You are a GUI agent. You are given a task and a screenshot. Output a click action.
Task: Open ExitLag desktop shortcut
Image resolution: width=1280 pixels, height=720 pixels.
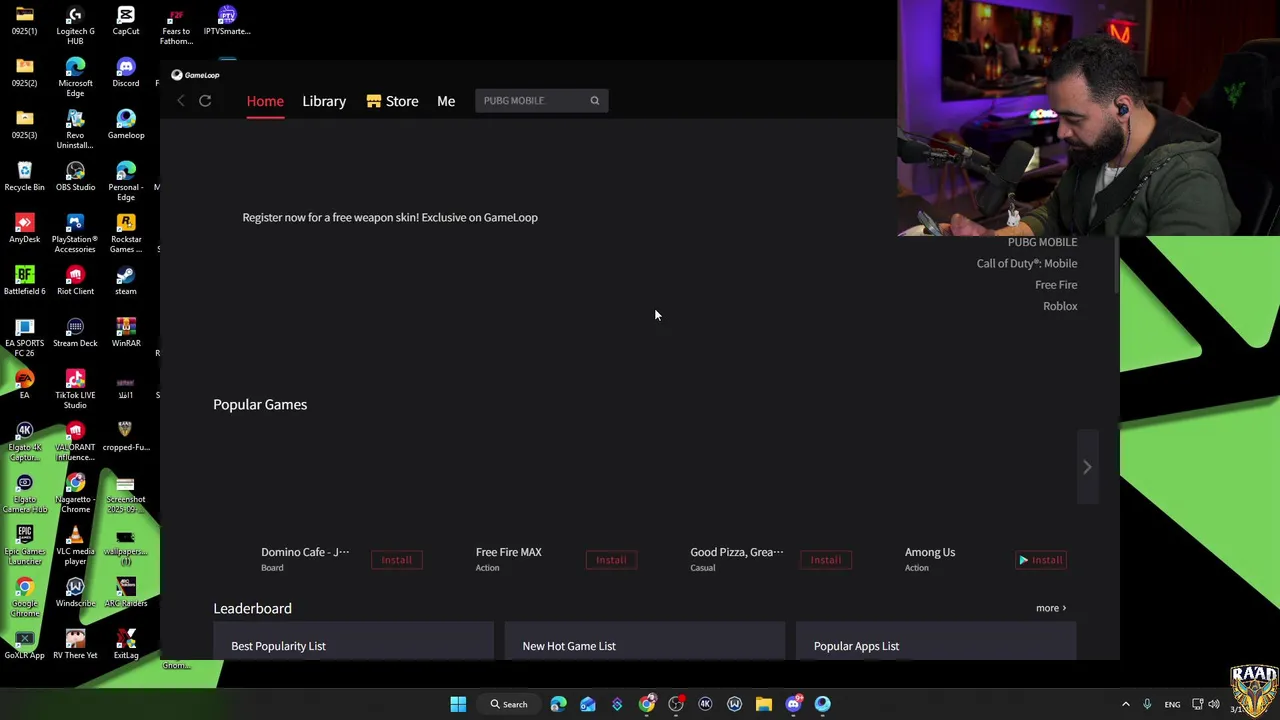pos(126,645)
